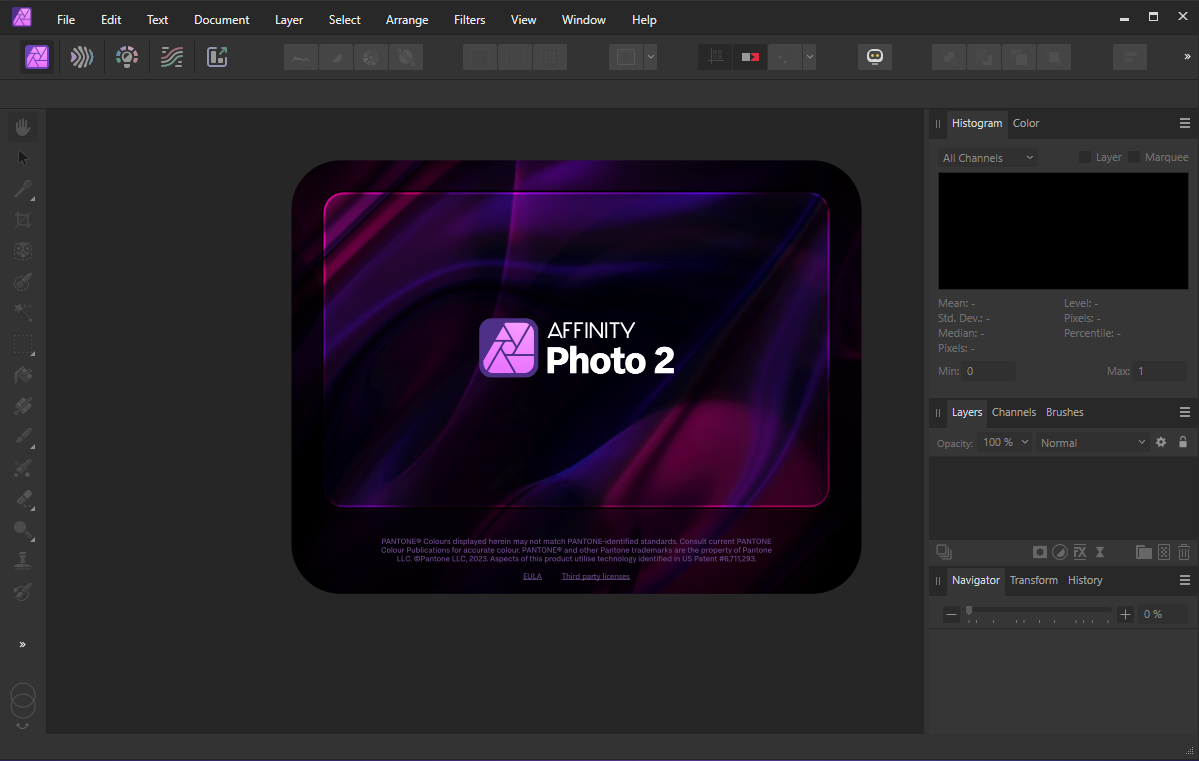Viewport: 1199px width, 761px height.
Task: Open the EULA link on splash
Action: pos(532,577)
